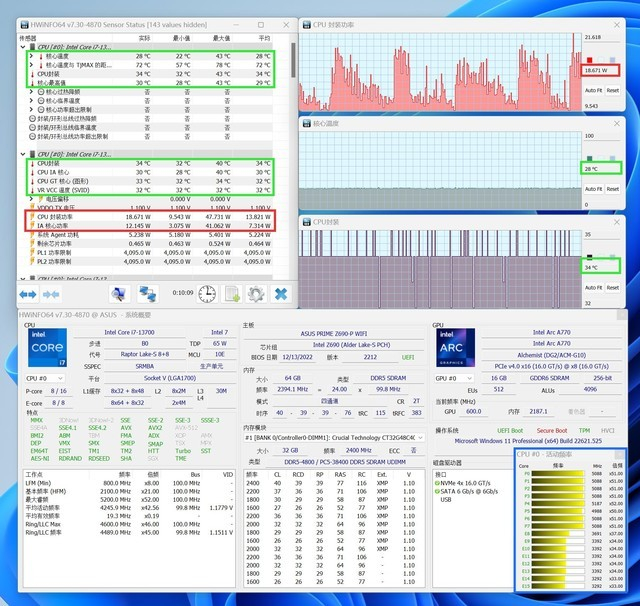Click the green status icon beside SATA 6 Gb/s

point(438,491)
